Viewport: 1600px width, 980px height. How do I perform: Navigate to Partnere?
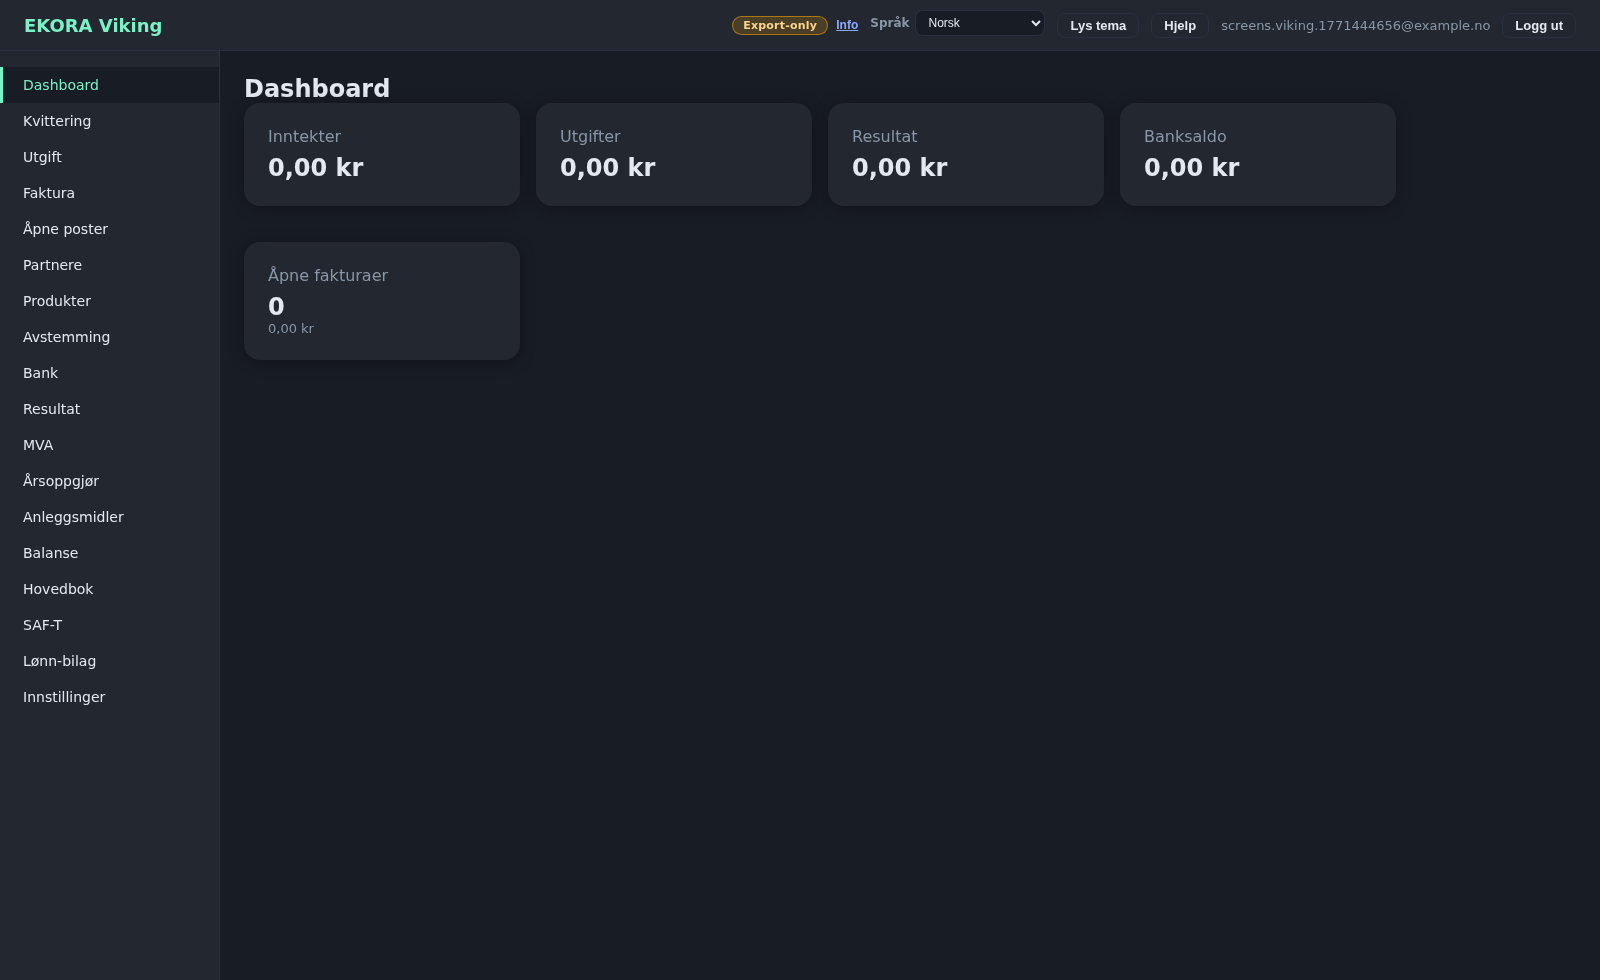click(52, 265)
